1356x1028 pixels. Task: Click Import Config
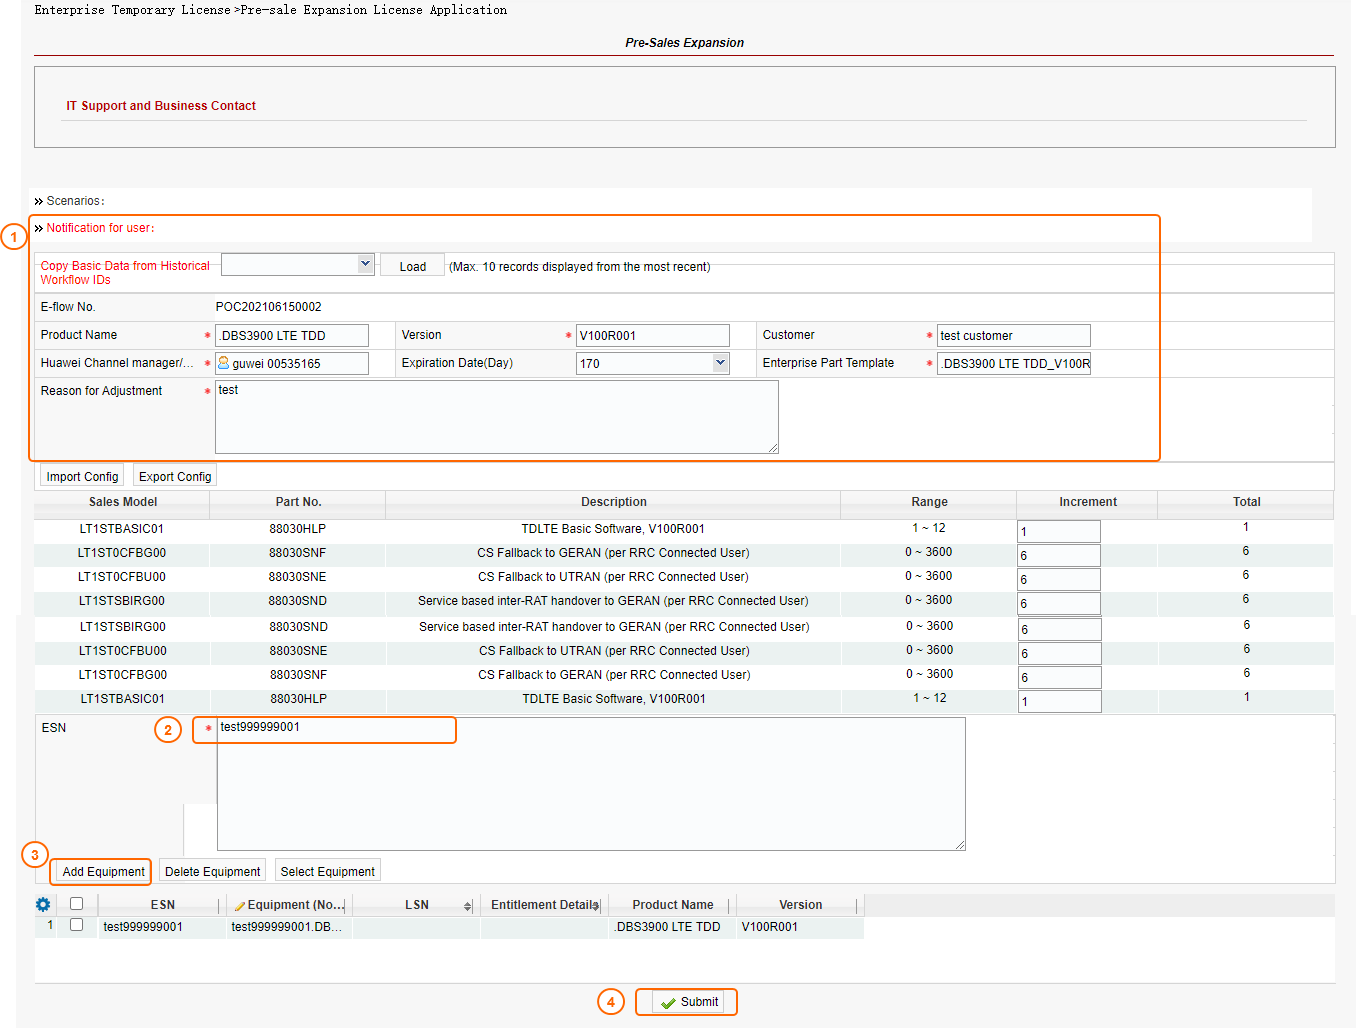click(x=81, y=475)
